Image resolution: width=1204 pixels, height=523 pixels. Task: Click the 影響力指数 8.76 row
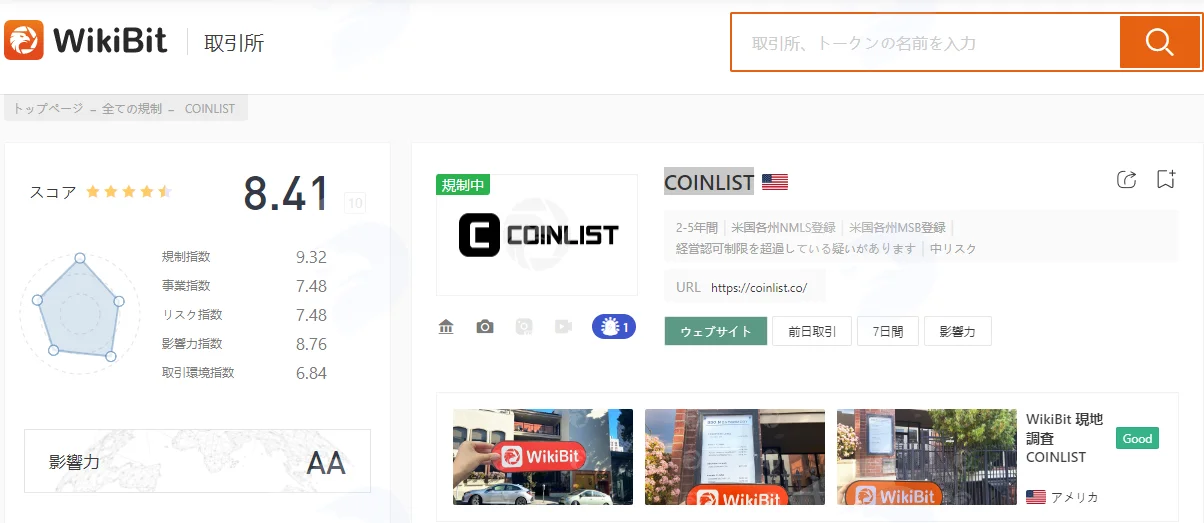[244, 344]
